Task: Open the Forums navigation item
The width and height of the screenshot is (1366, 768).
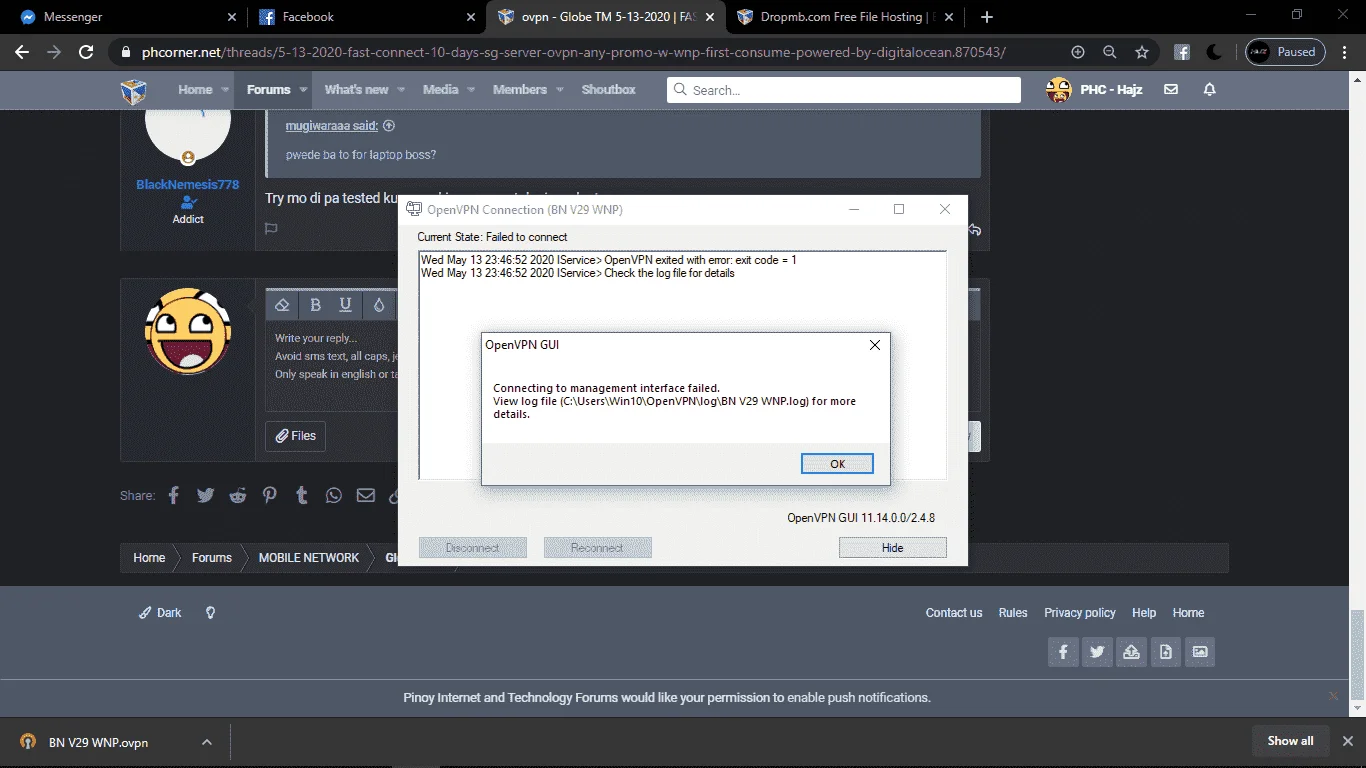Action: tap(269, 90)
